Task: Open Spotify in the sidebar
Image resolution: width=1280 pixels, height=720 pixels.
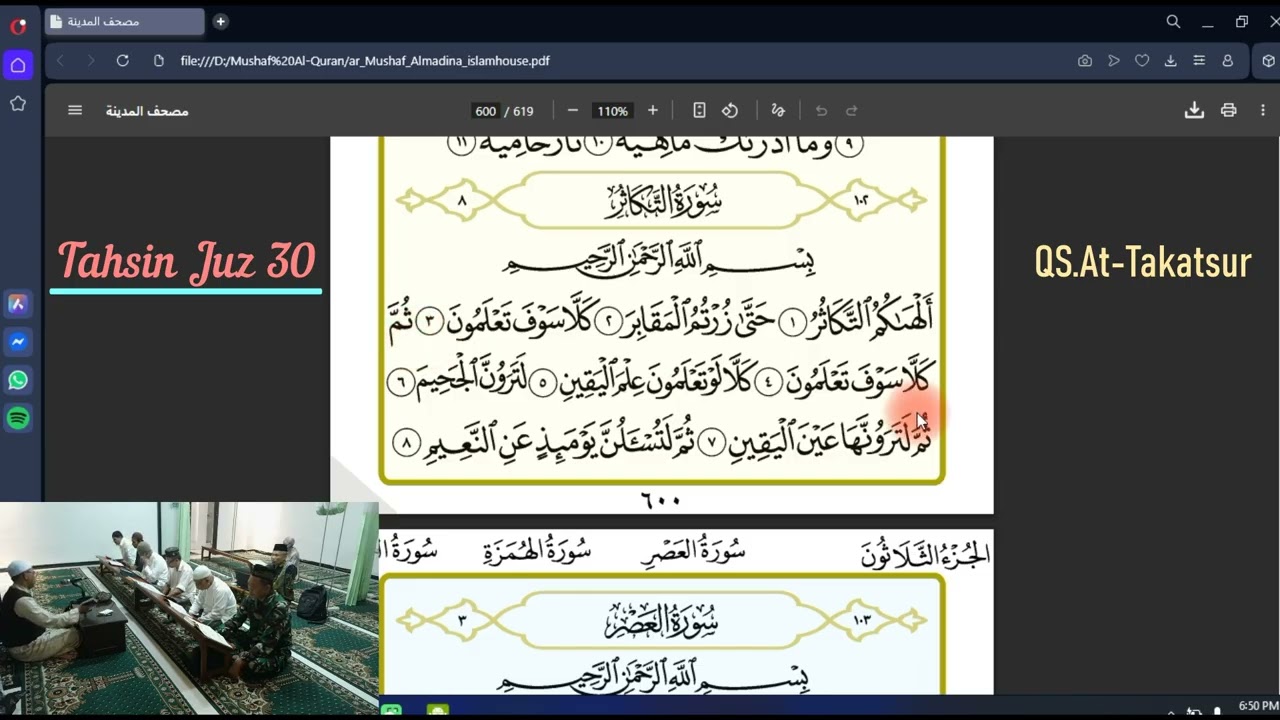Action: (18, 418)
